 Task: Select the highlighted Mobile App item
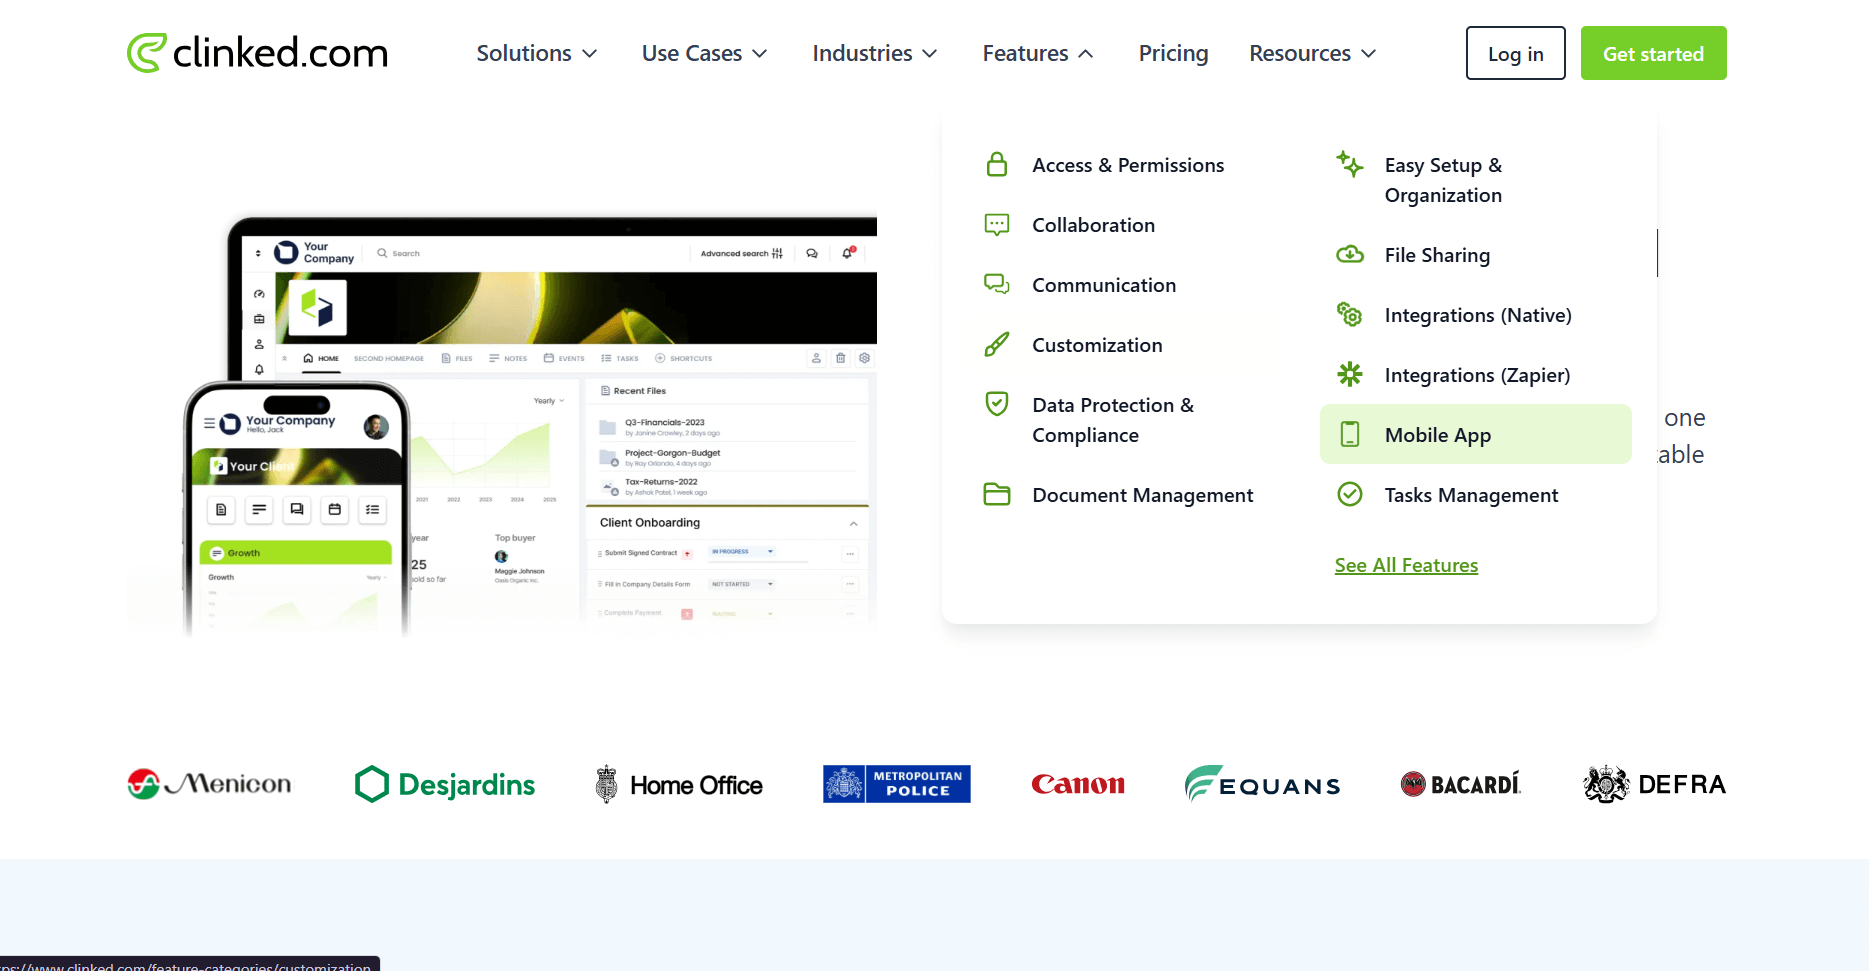[x=1475, y=434]
